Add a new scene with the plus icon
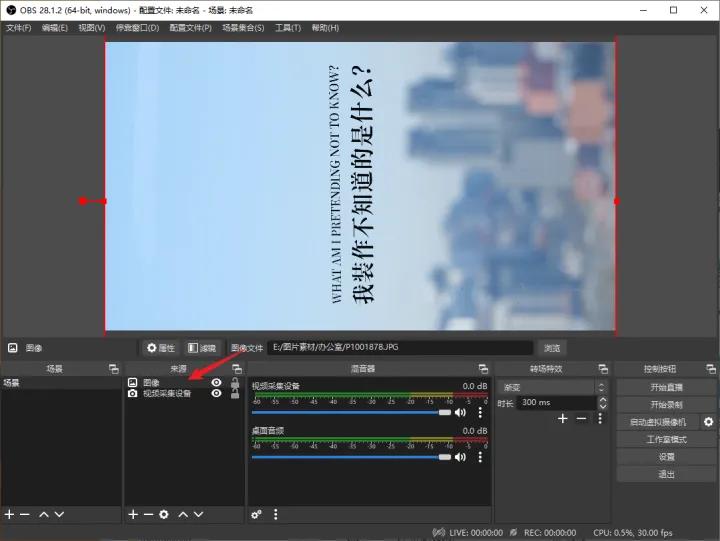The image size is (720, 541). pyautogui.click(x=9, y=514)
